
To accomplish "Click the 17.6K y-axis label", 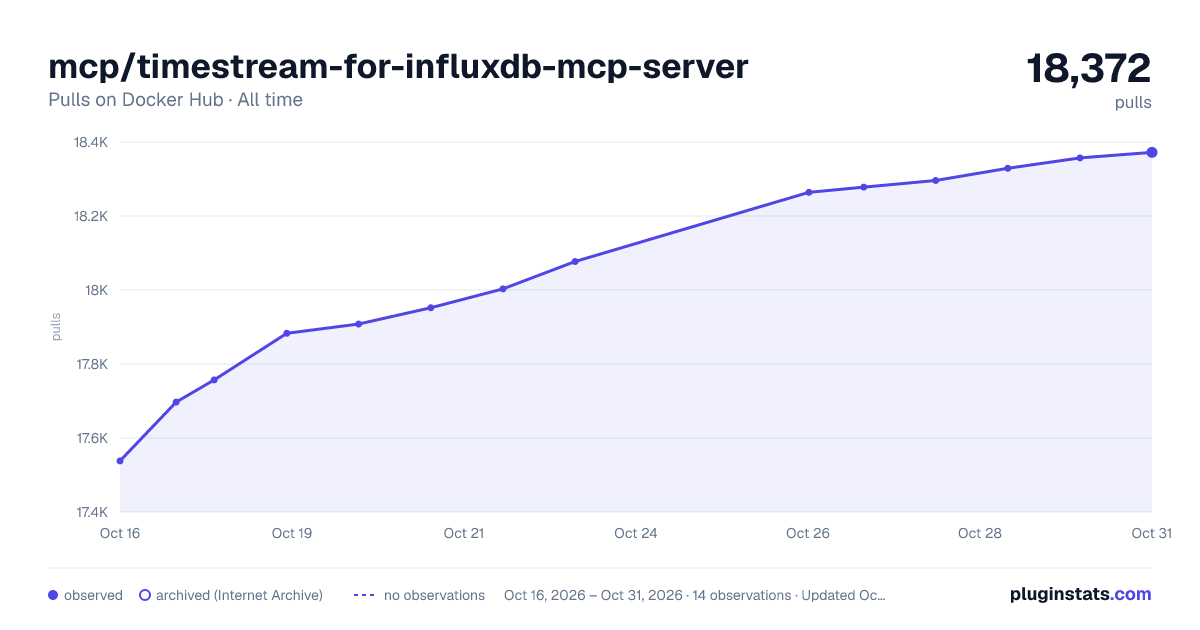I will [x=91, y=438].
